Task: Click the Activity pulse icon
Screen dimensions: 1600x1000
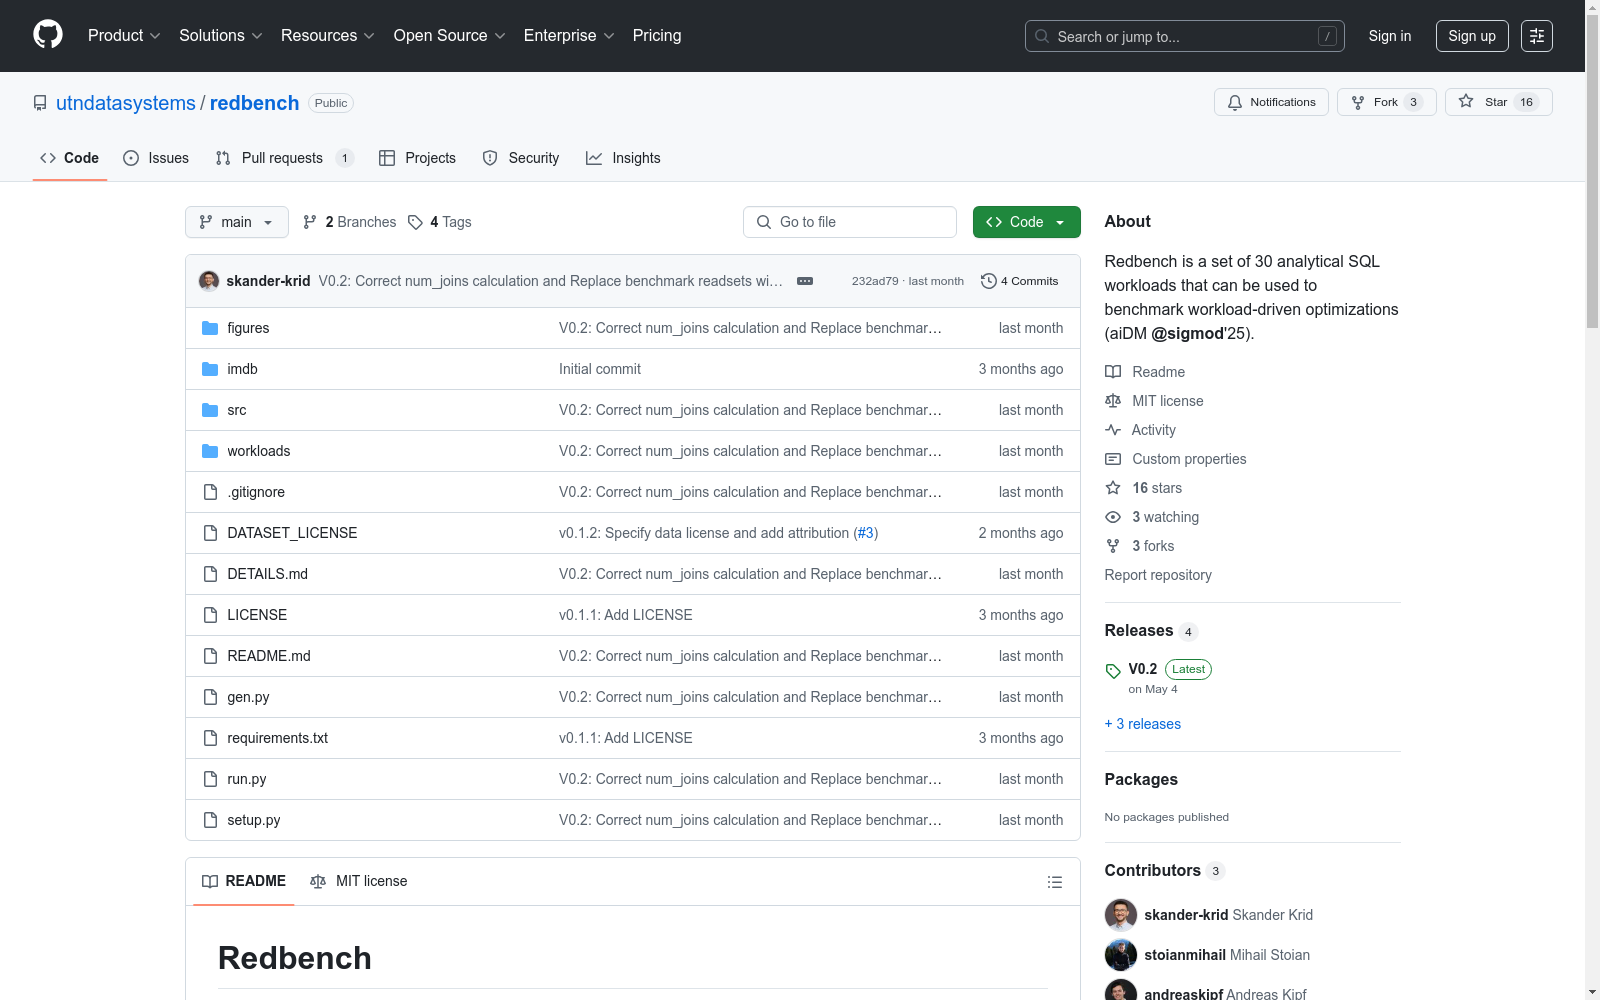Action: point(1113,430)
